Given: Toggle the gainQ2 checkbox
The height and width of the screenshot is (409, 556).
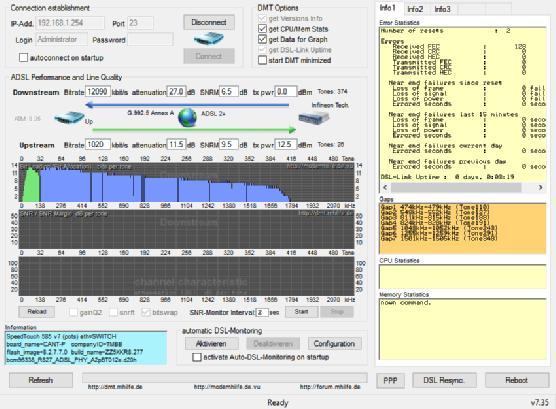Looking at the screenshot, I should pos(73,312).
